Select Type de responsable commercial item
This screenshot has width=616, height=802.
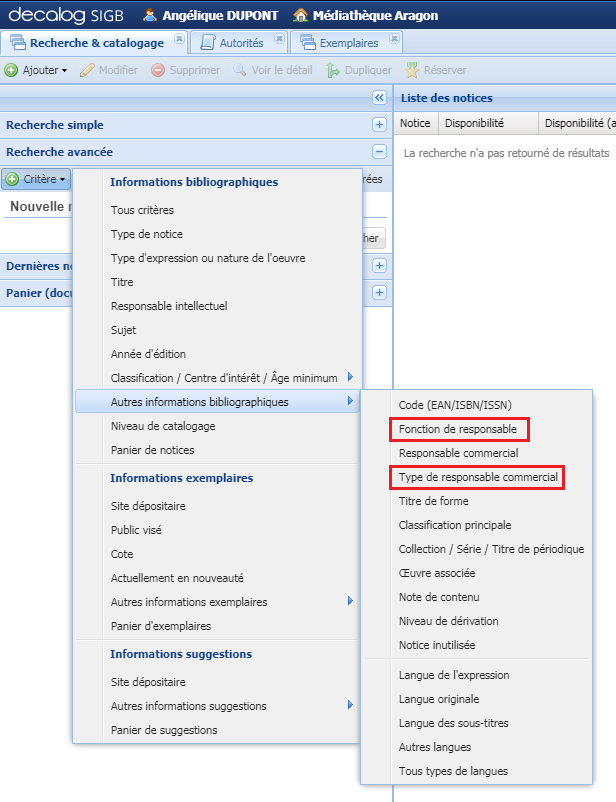(x=476, y=478)
